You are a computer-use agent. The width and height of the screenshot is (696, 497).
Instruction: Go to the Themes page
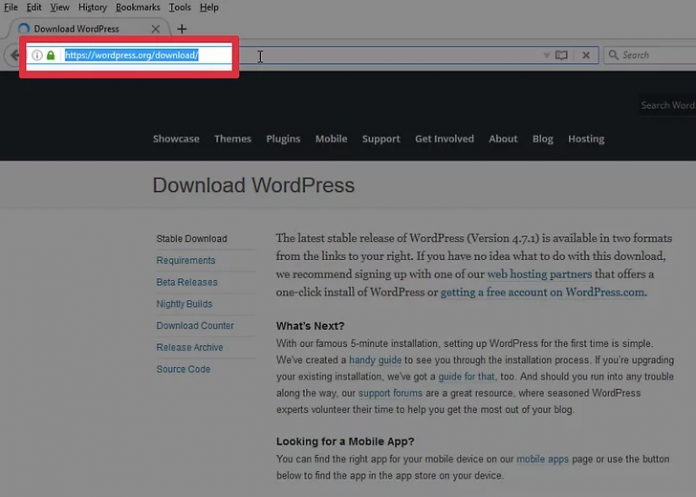[232, 139]
